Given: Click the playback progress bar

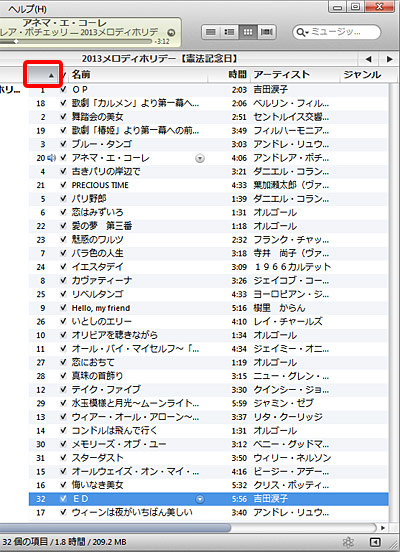Looking at the screenshot, I should tap(76, 42).
